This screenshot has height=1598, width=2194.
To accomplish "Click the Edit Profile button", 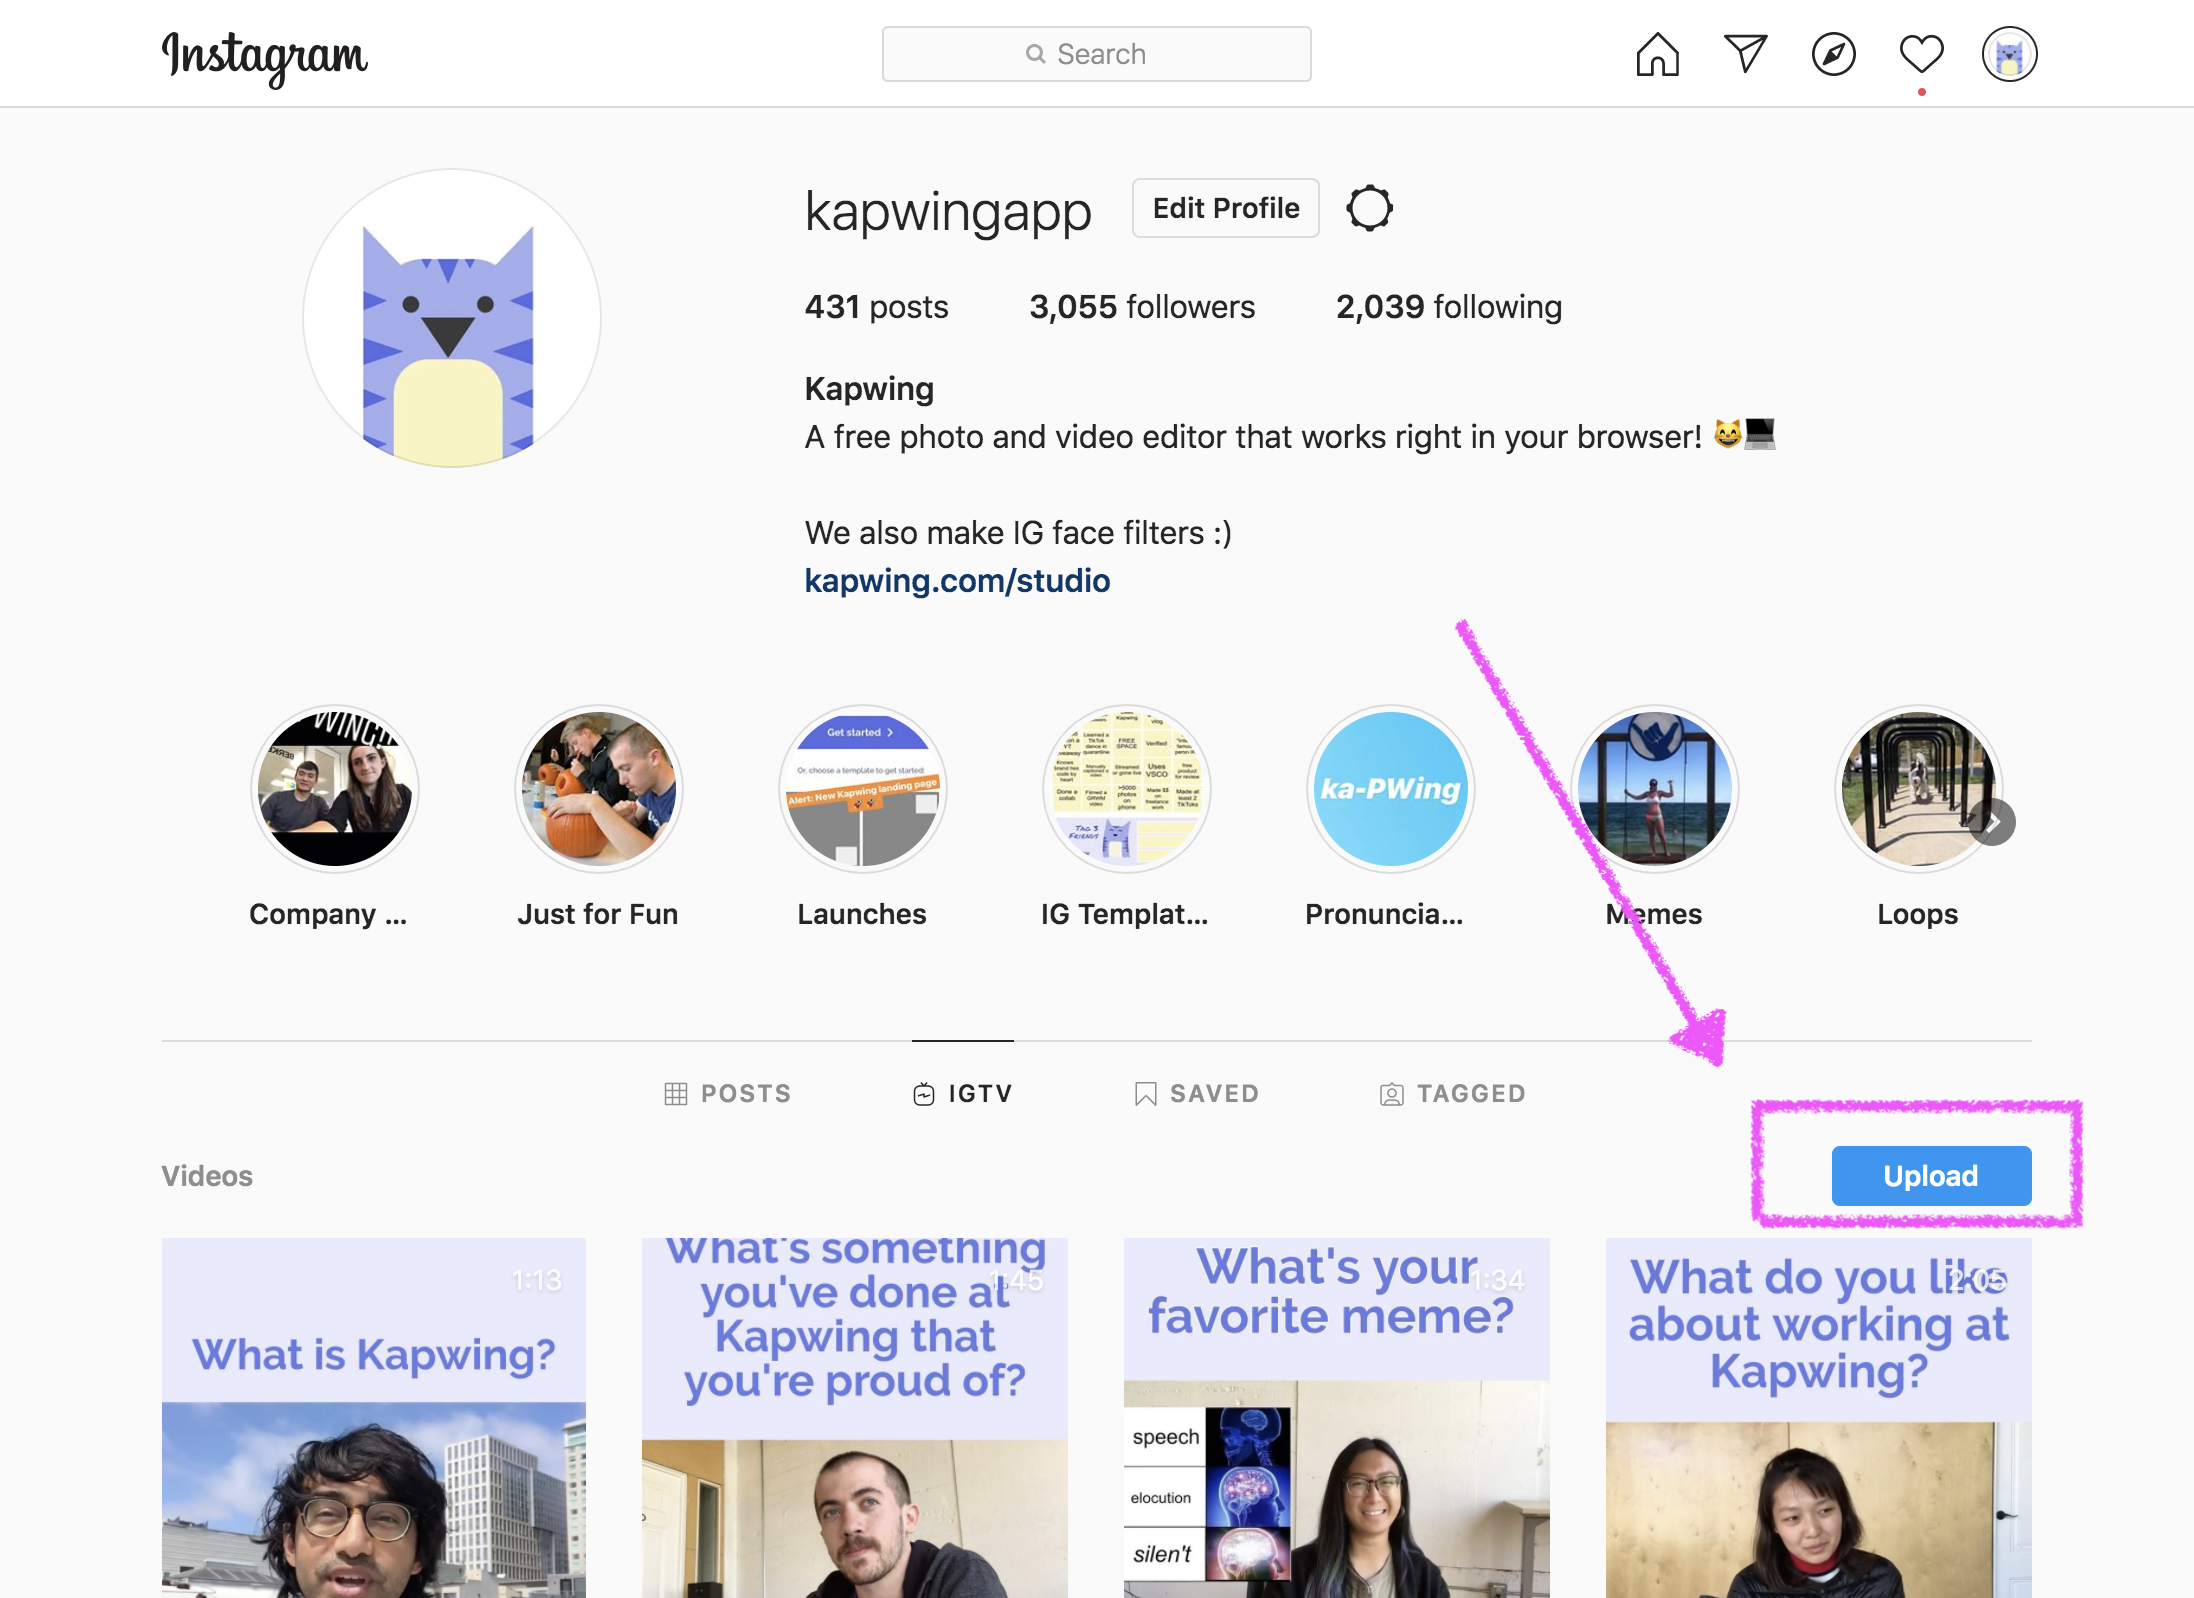I will (1225, 208).
